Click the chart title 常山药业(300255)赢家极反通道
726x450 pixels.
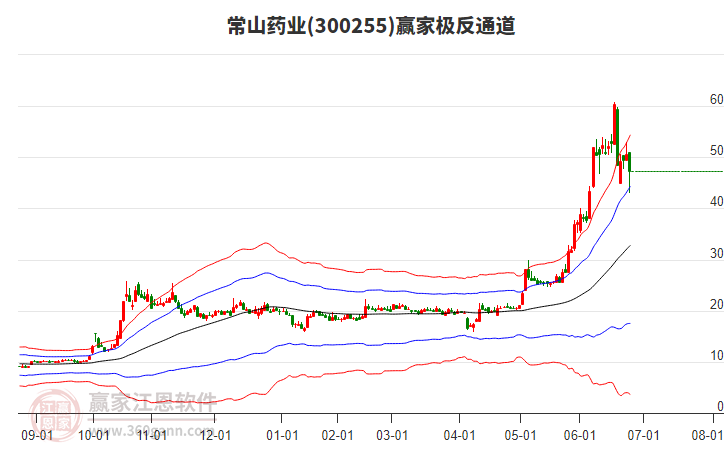click(371, 26)
